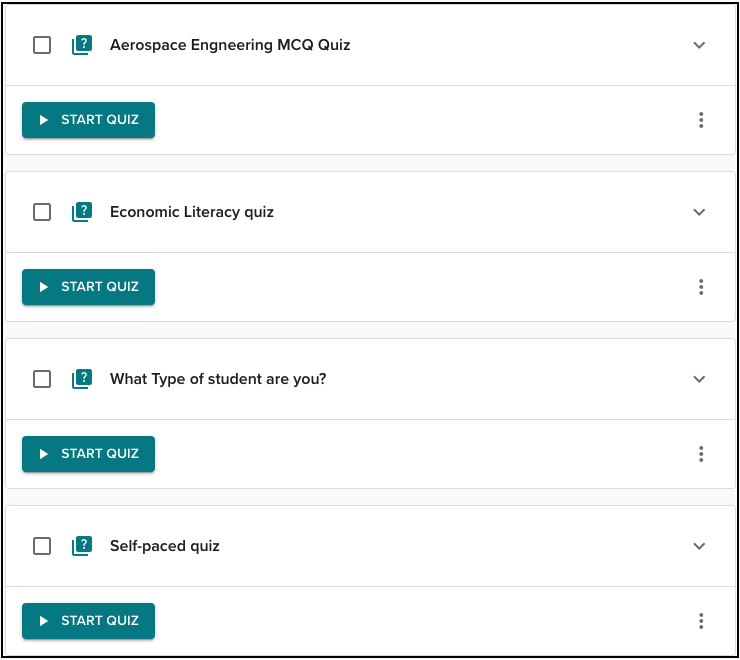Start the Self-paced quiz
Screen dimensions: 740x660
88,621
